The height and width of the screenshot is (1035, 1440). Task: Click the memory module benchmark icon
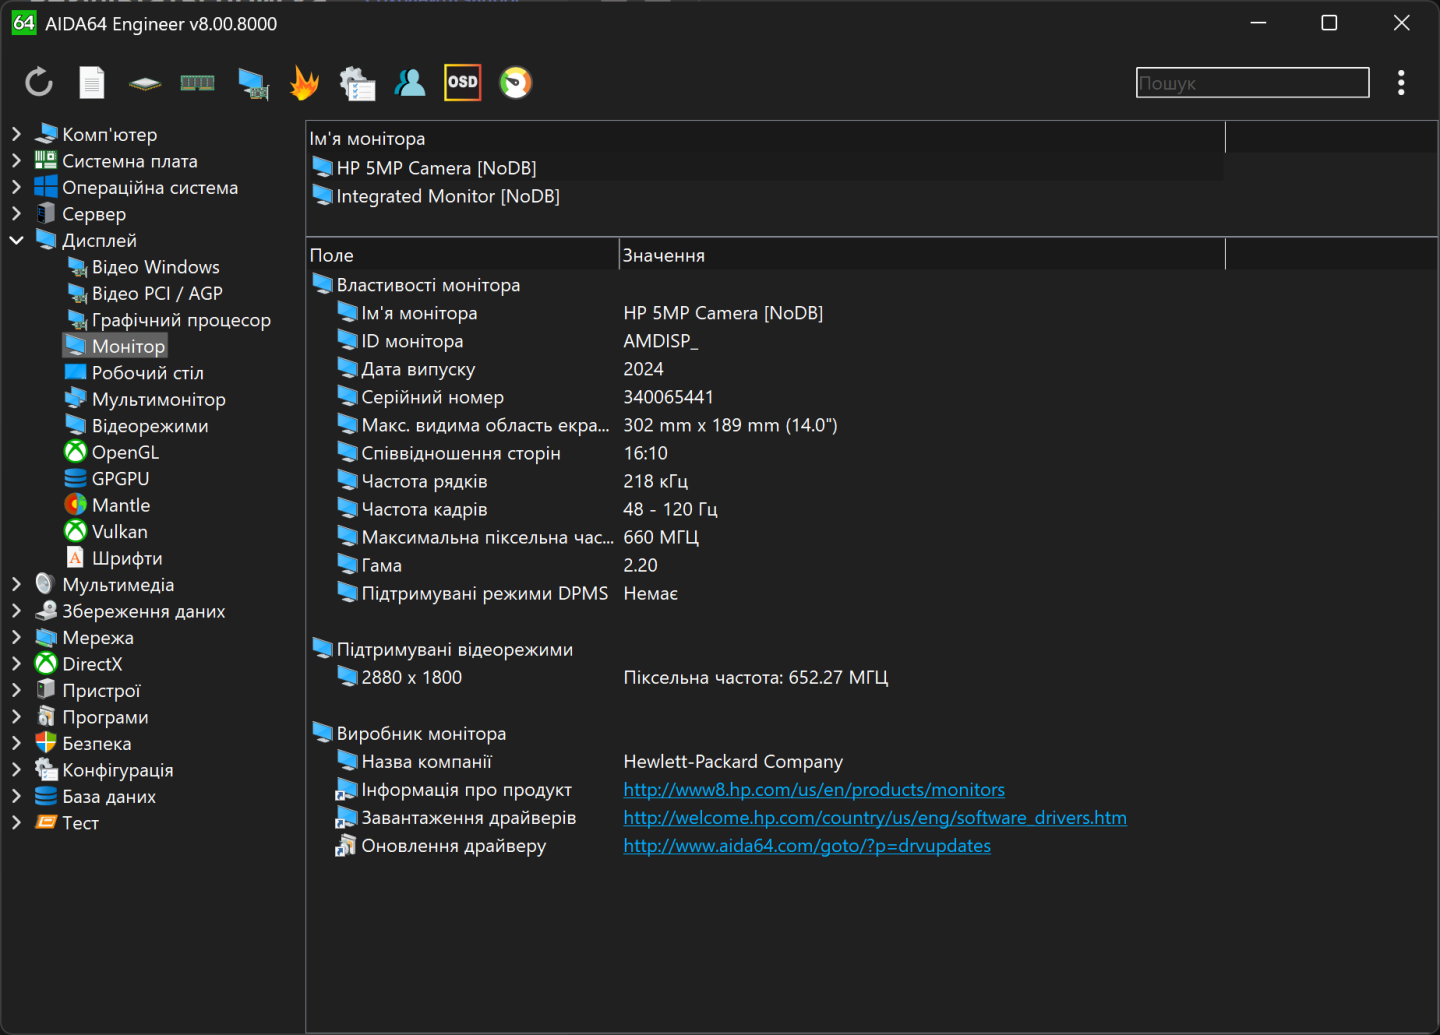(197, 83)
